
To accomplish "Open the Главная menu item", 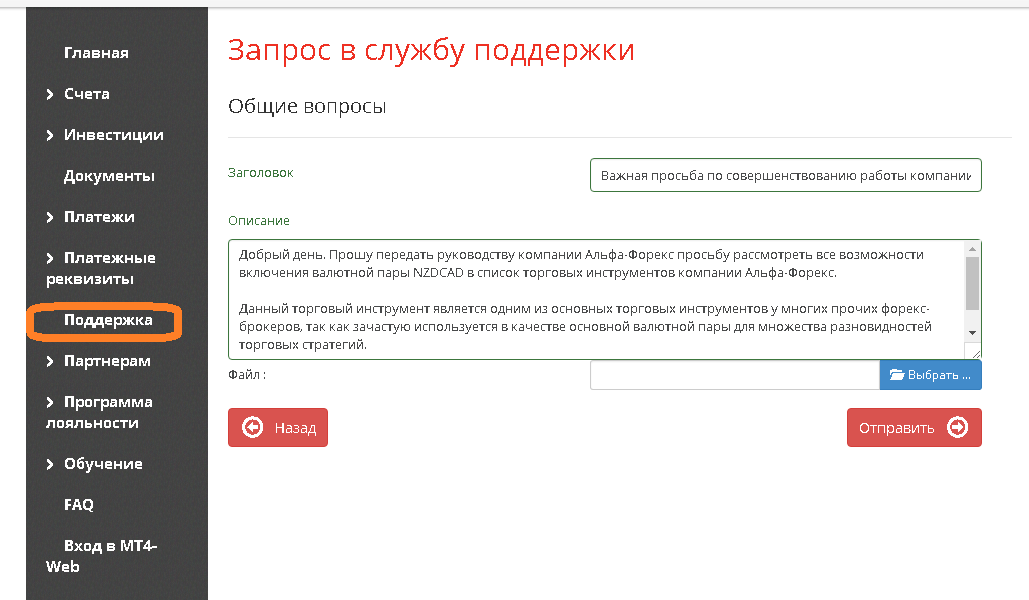I will [x=96, y=53].
